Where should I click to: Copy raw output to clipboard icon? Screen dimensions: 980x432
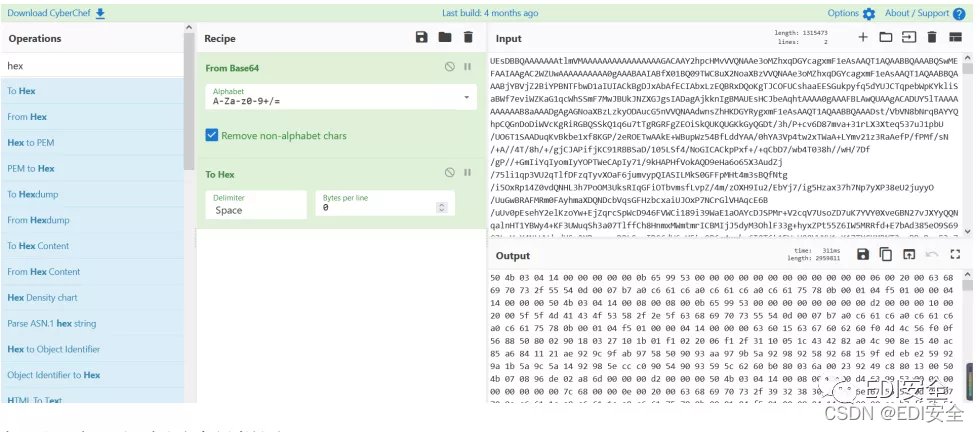coord(886,254)
